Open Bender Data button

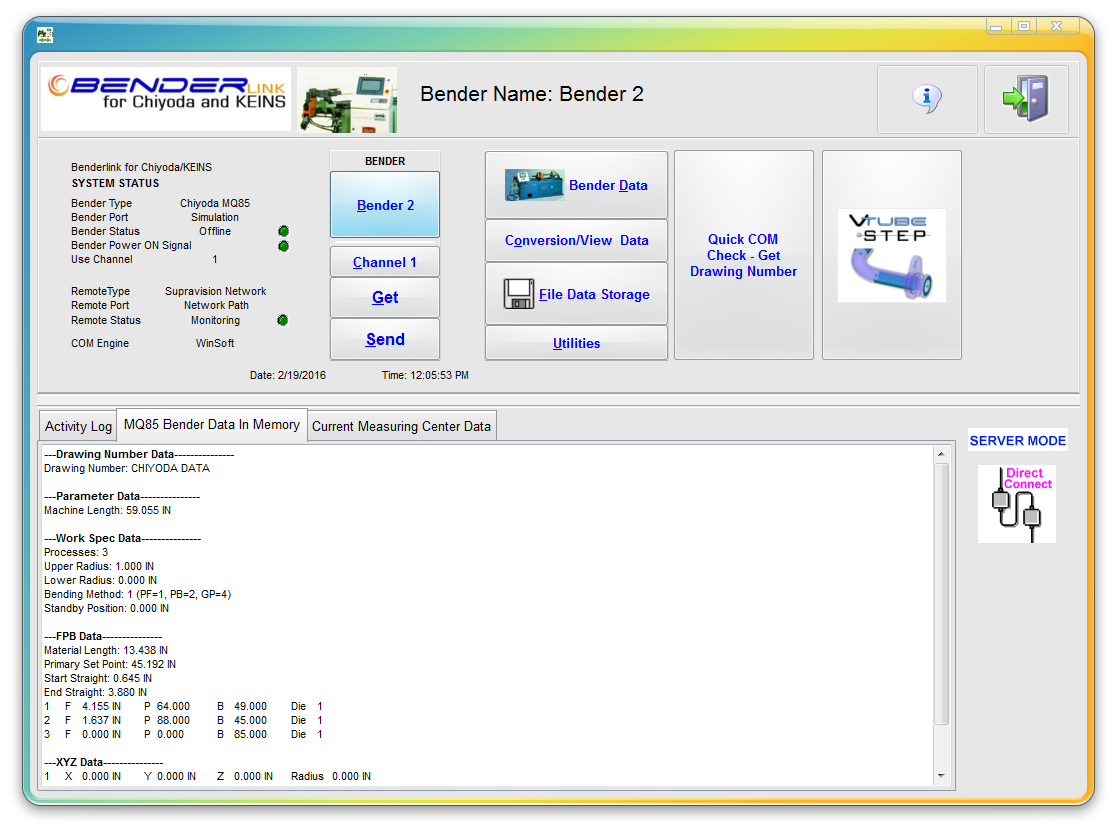click(576, 185)
